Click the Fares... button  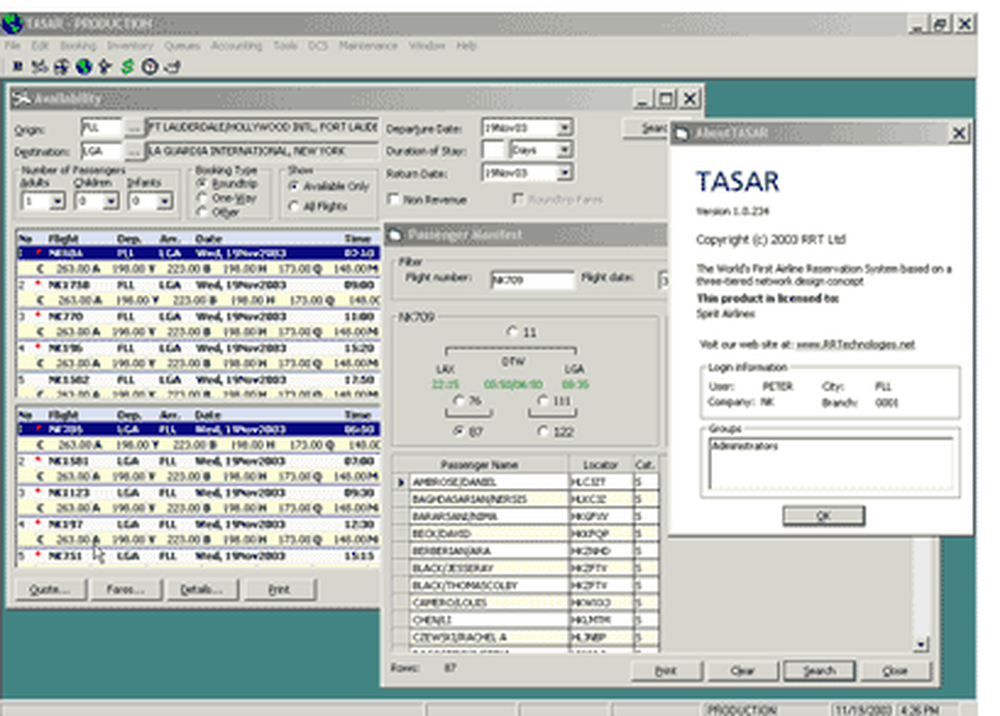point(125,589)
